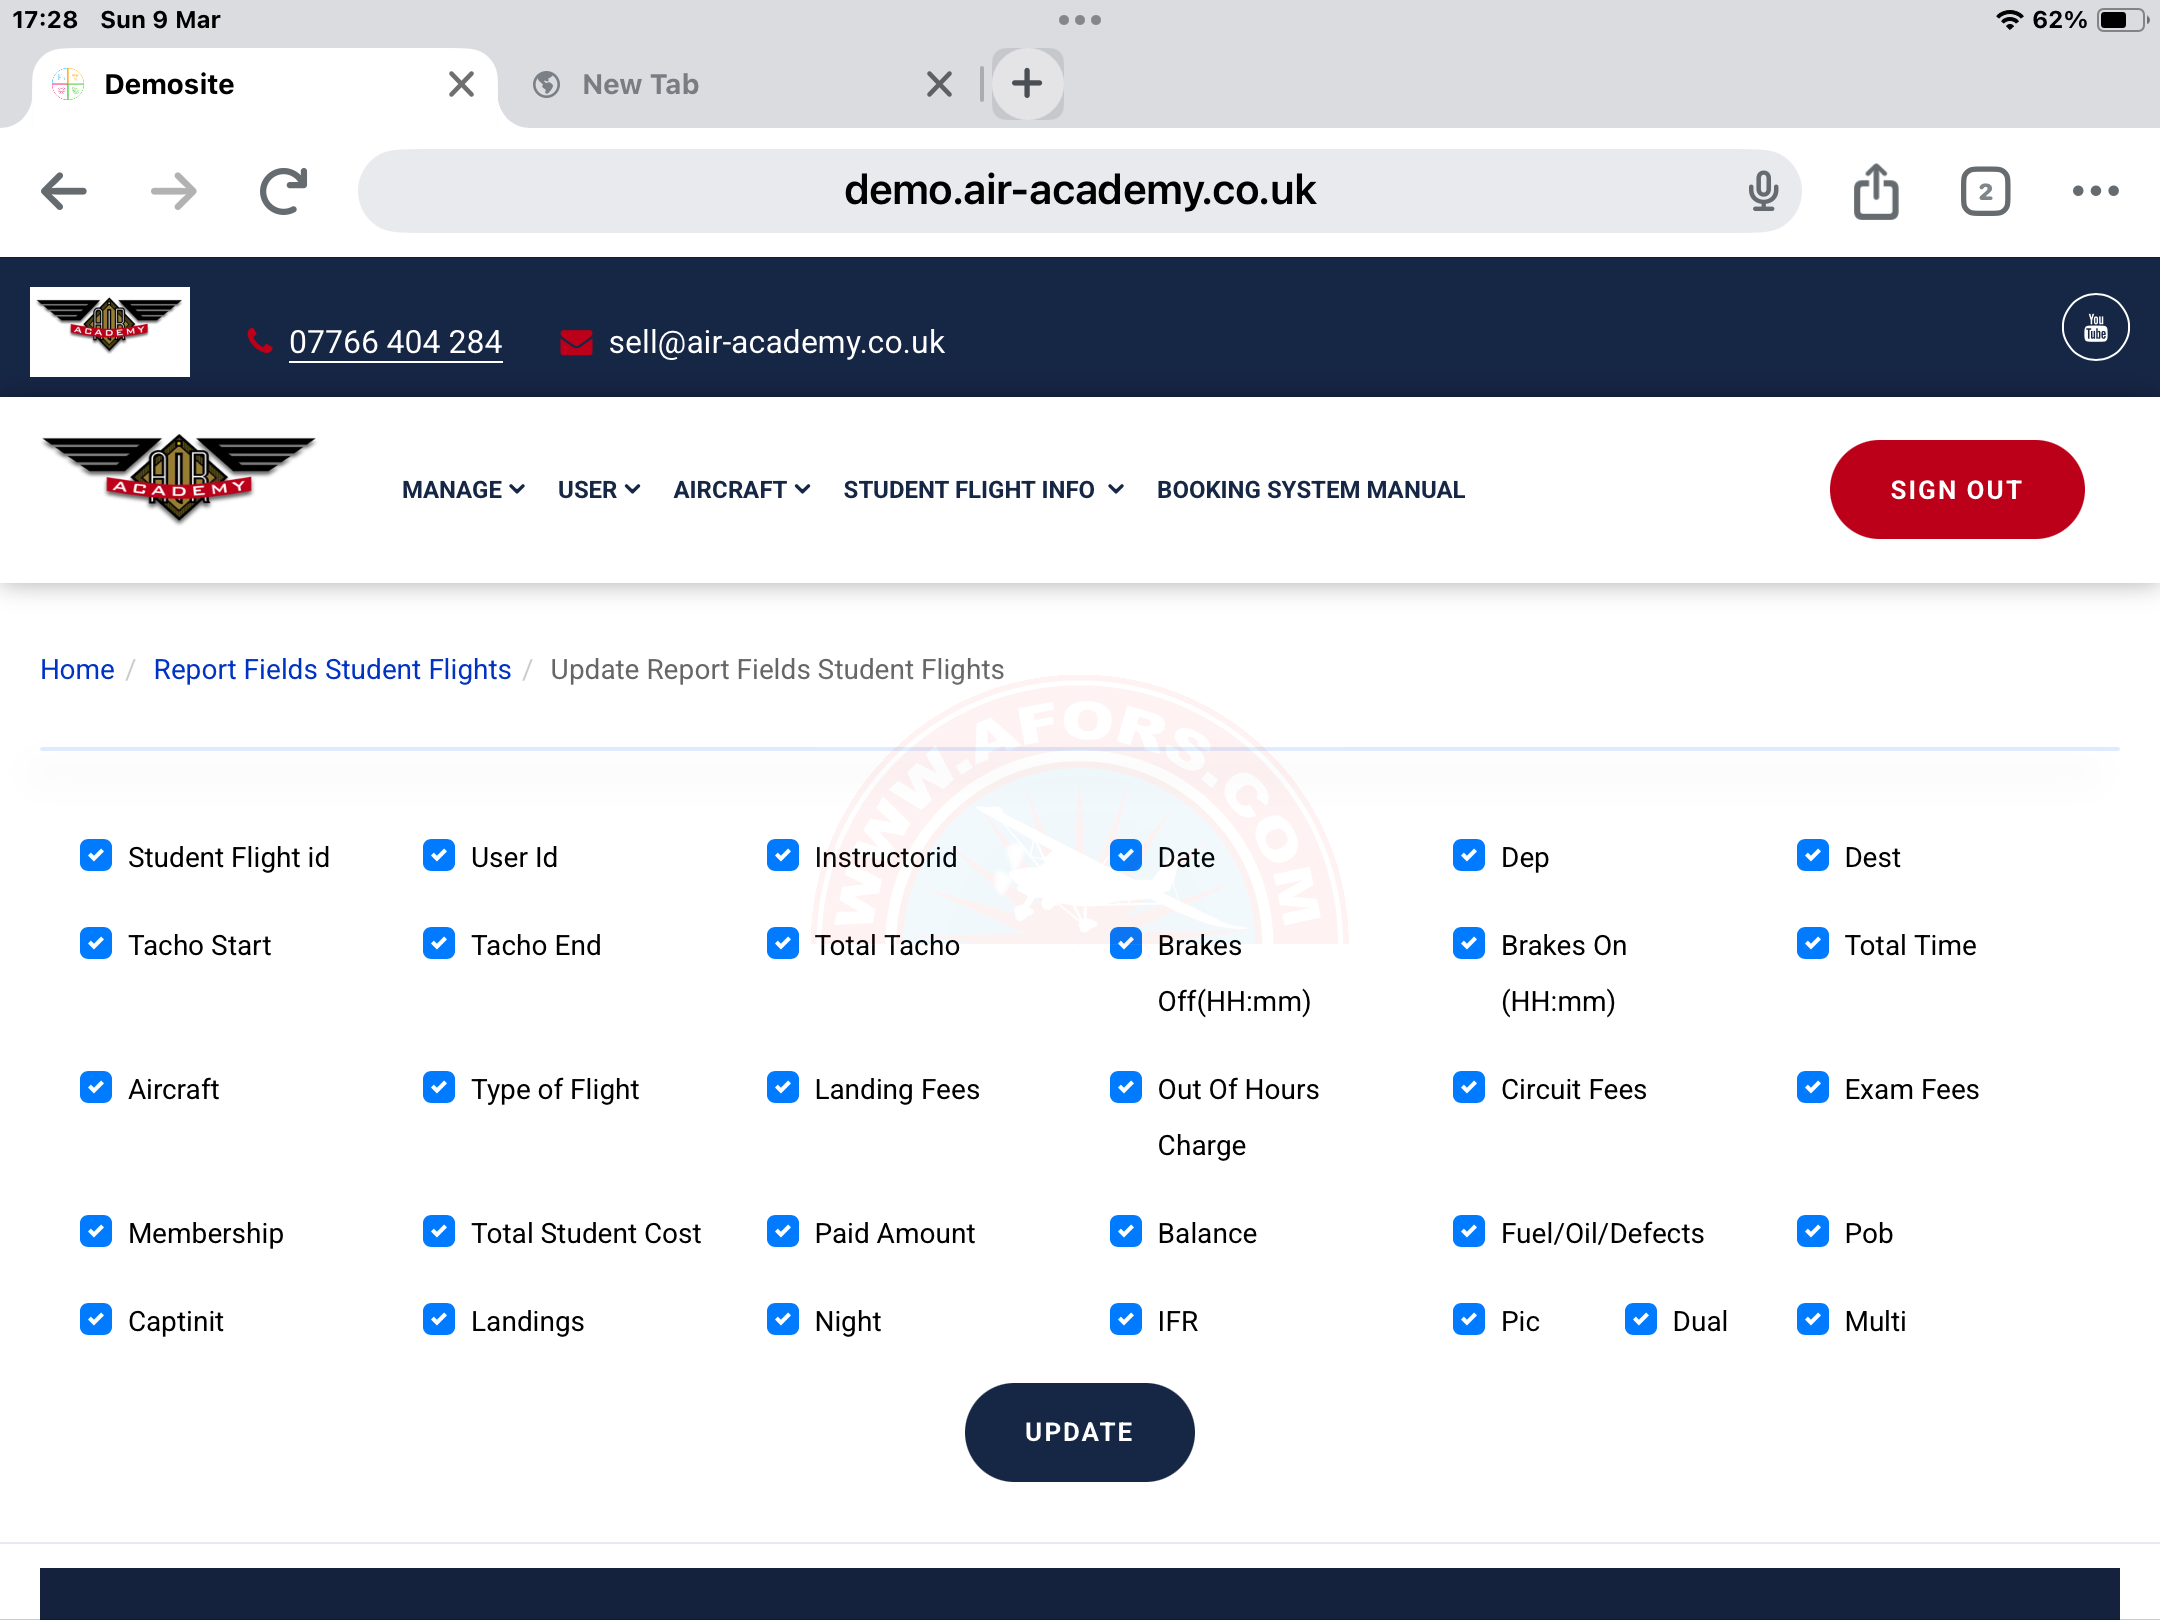This screenshot has height=1620, width=2160.
Task: Open the AIRCRAFT dropdown menu
Action: (x=741, y=490)
